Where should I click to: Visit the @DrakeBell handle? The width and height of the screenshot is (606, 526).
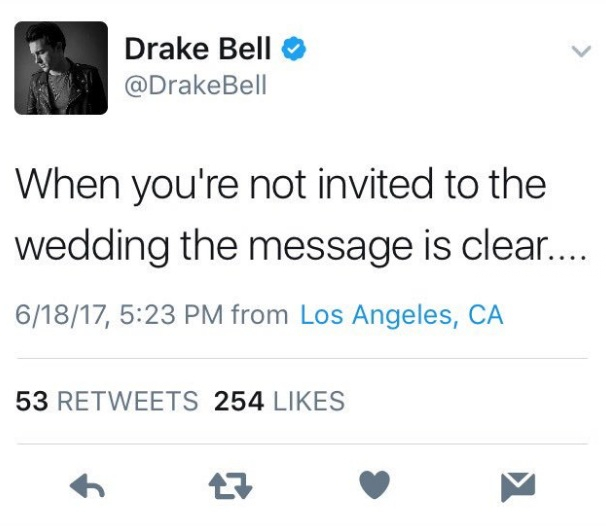195,85
